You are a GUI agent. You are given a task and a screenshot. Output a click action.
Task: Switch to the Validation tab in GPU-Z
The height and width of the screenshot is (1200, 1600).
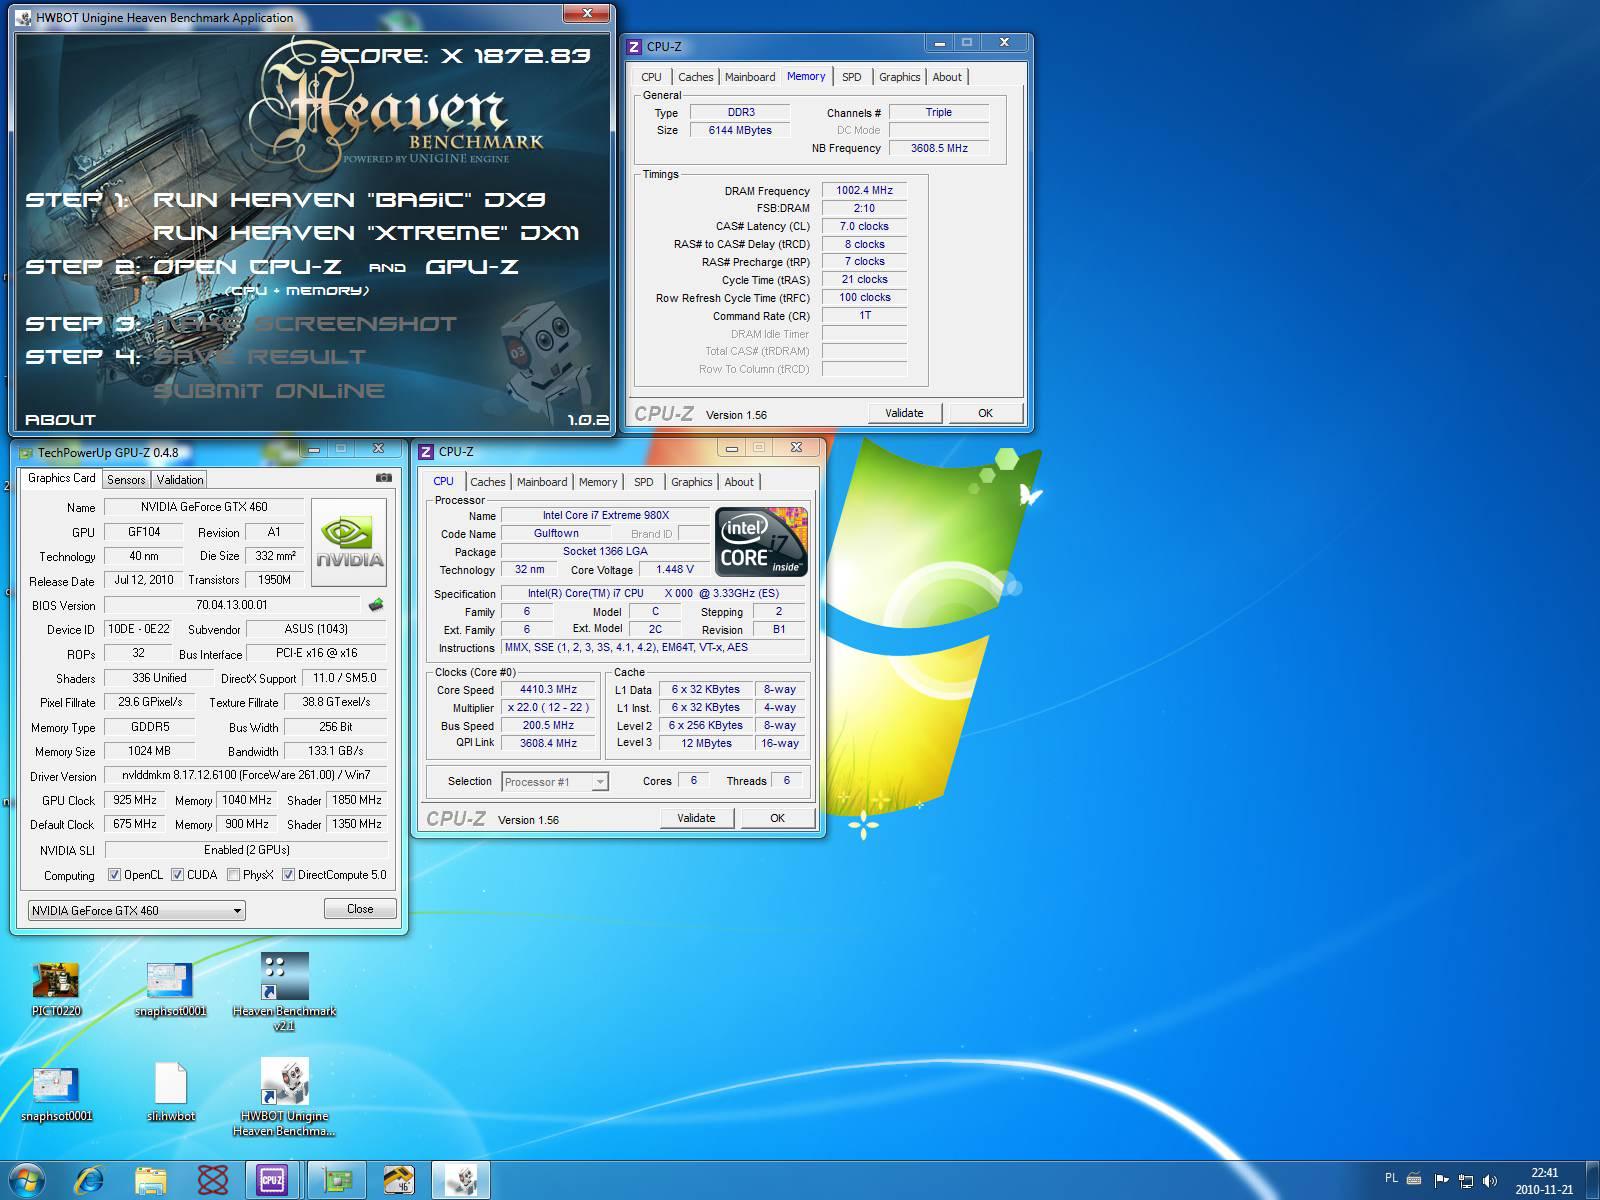pos(180,480)
